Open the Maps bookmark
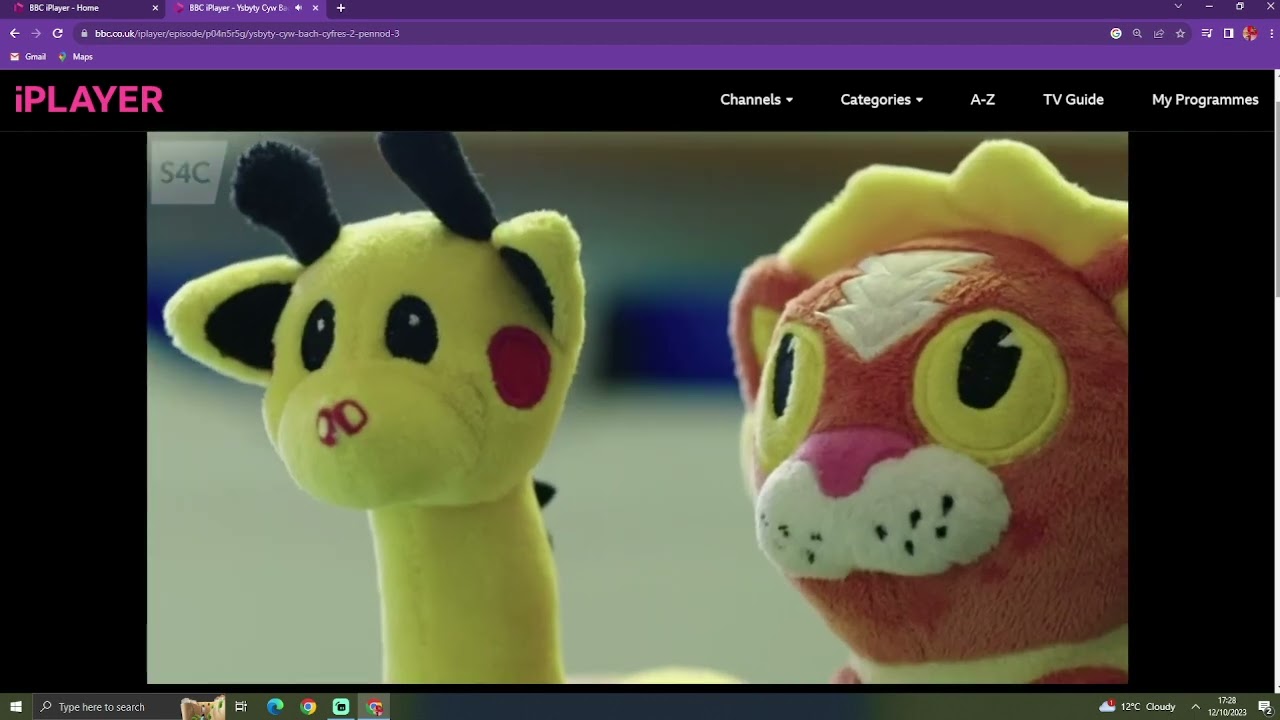1280x720 pixels. (x=75, y=57)
